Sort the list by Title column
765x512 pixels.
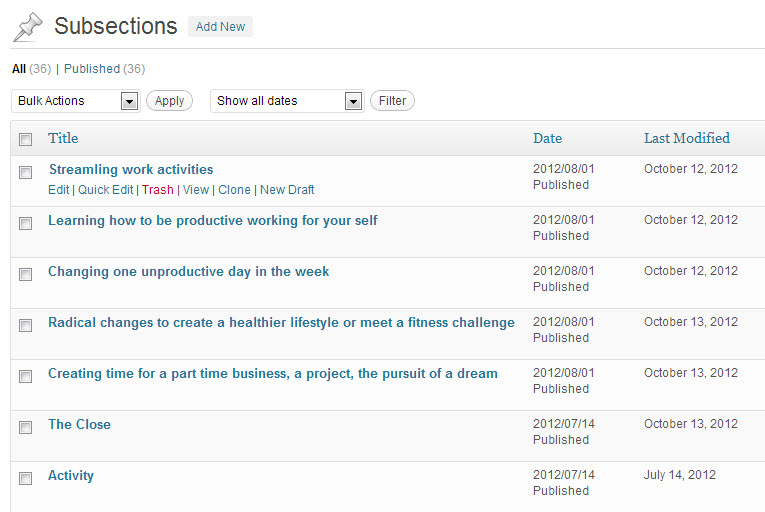coord(63,138)
